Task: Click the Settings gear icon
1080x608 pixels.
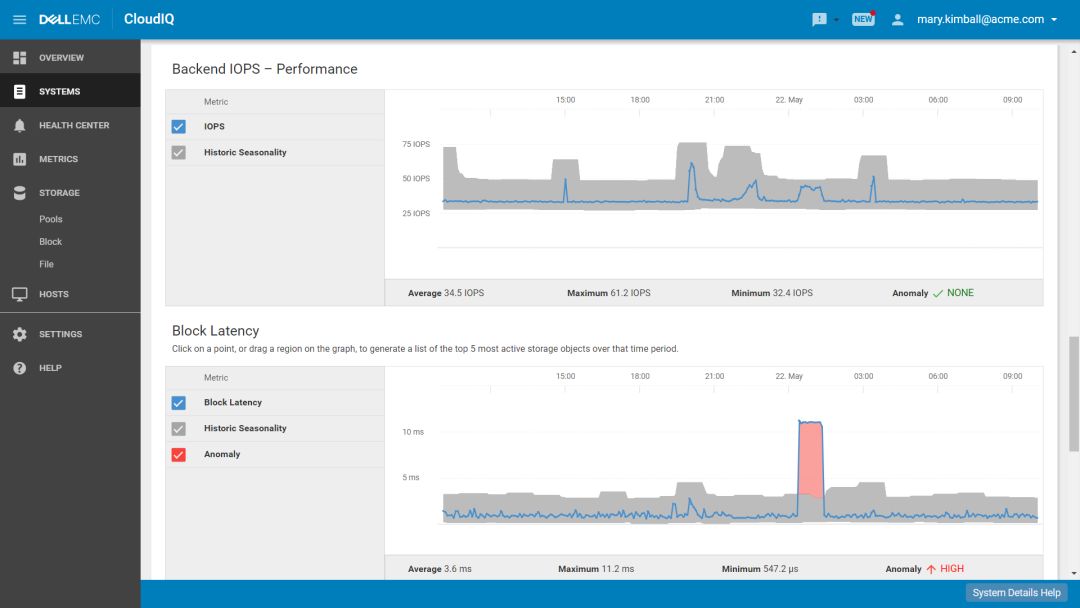Action: tap(19, 334)
